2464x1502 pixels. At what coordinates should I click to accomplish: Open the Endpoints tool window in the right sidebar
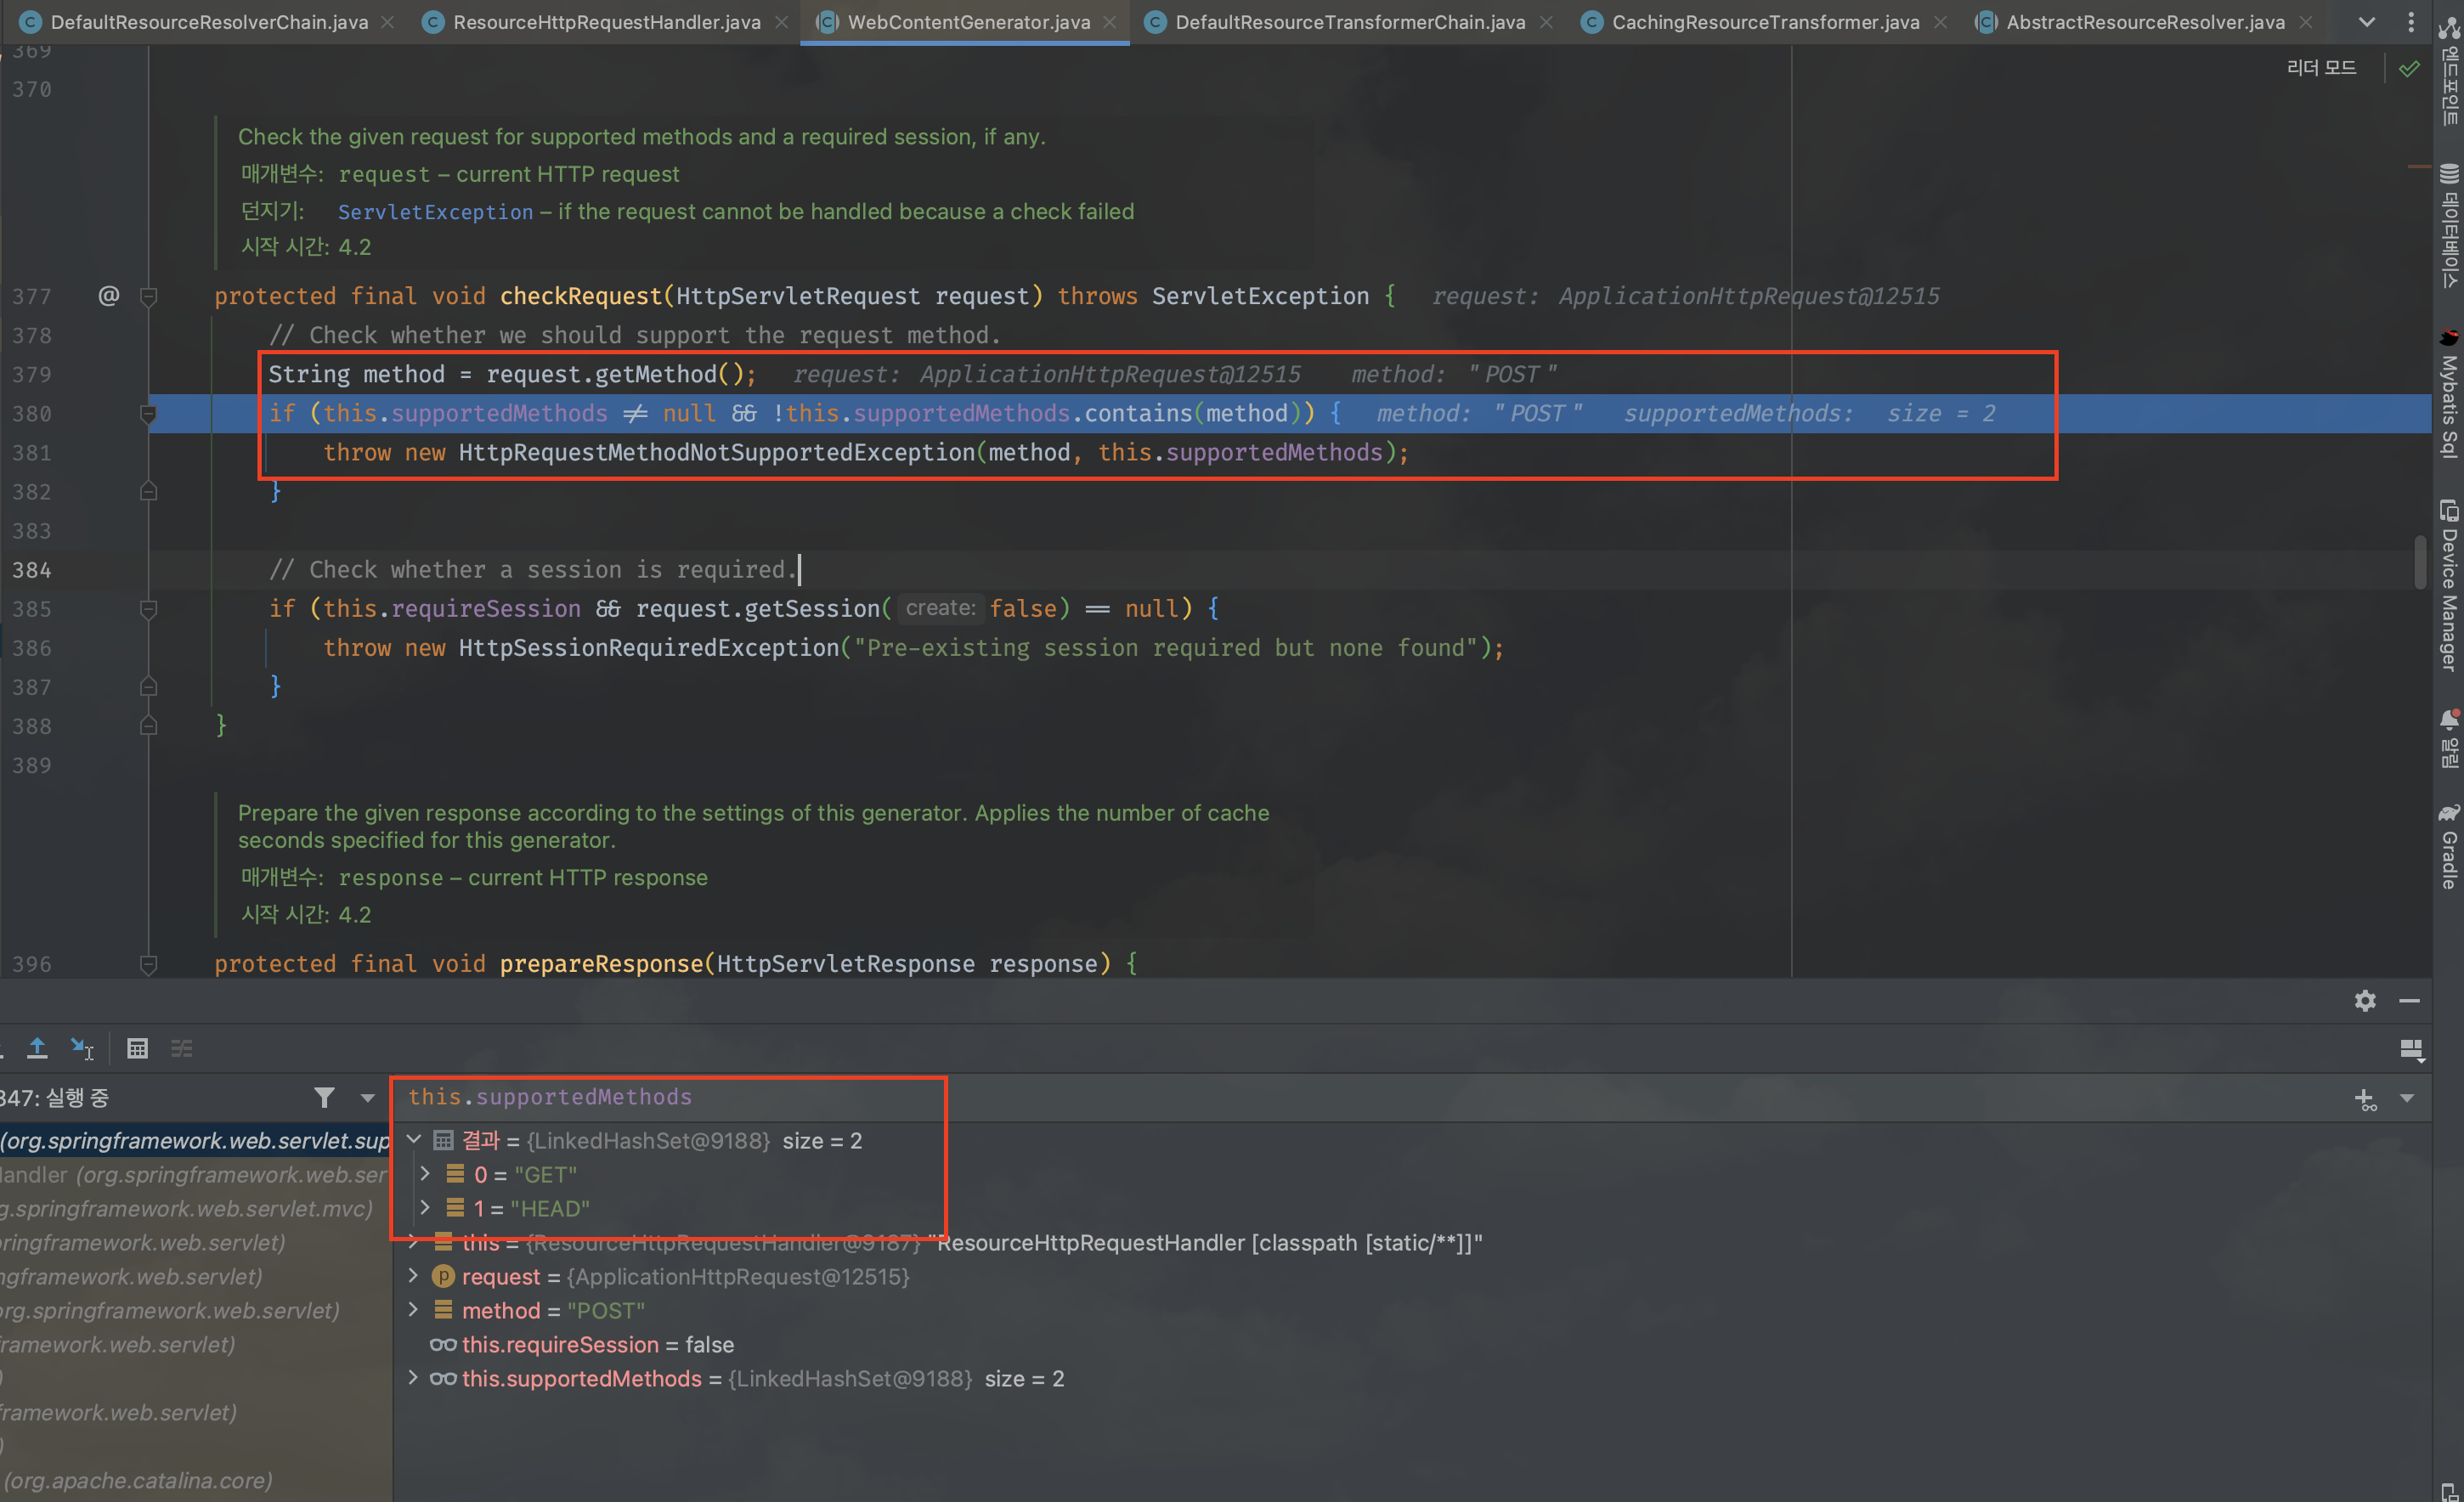[x=2449, y=72]
